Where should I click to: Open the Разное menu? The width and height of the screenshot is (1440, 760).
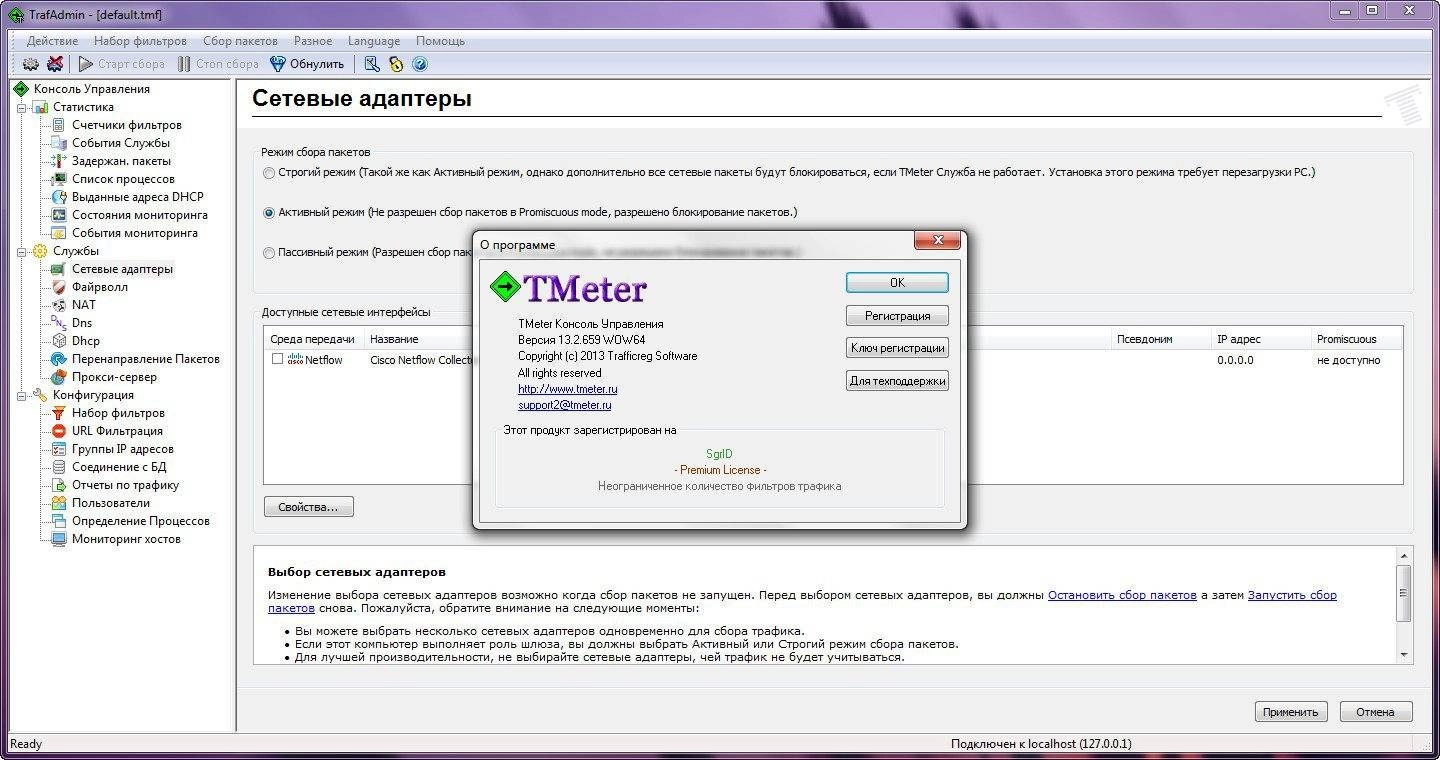tap(313, 41)
